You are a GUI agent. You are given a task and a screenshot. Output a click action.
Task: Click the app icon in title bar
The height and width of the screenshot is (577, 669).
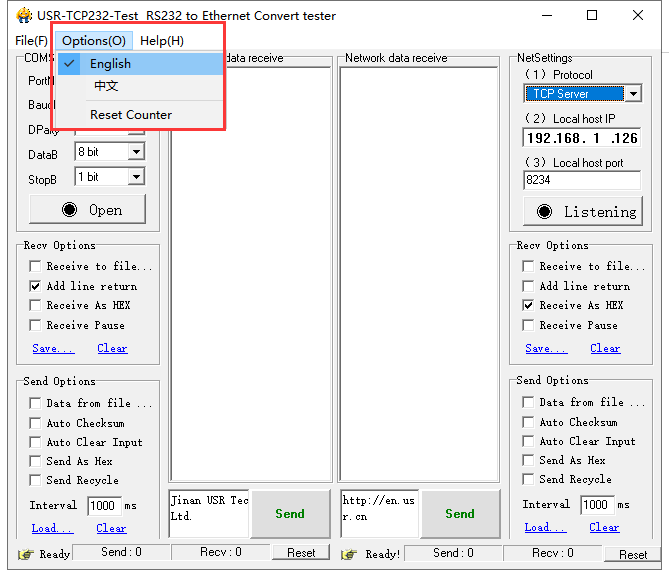tap(24, 16)
